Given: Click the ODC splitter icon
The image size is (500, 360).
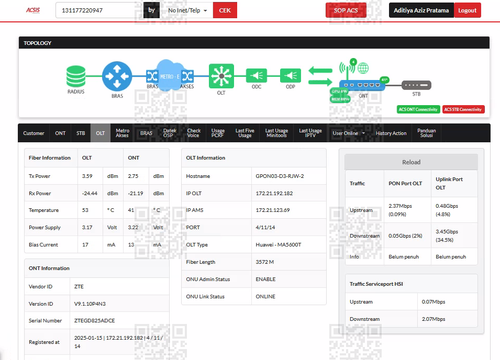Looking at the screenshot, I should (x=256, y=76).
